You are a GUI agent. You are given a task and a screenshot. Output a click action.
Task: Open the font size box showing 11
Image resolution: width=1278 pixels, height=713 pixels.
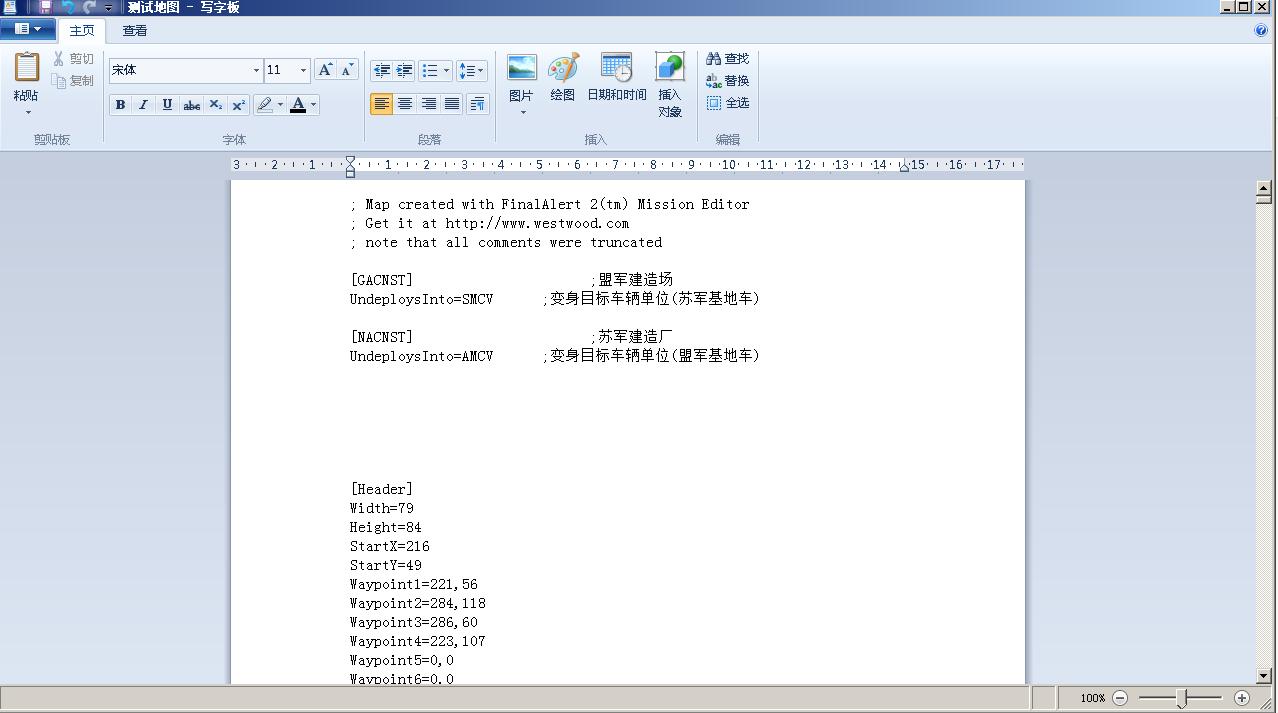[286, 70]
